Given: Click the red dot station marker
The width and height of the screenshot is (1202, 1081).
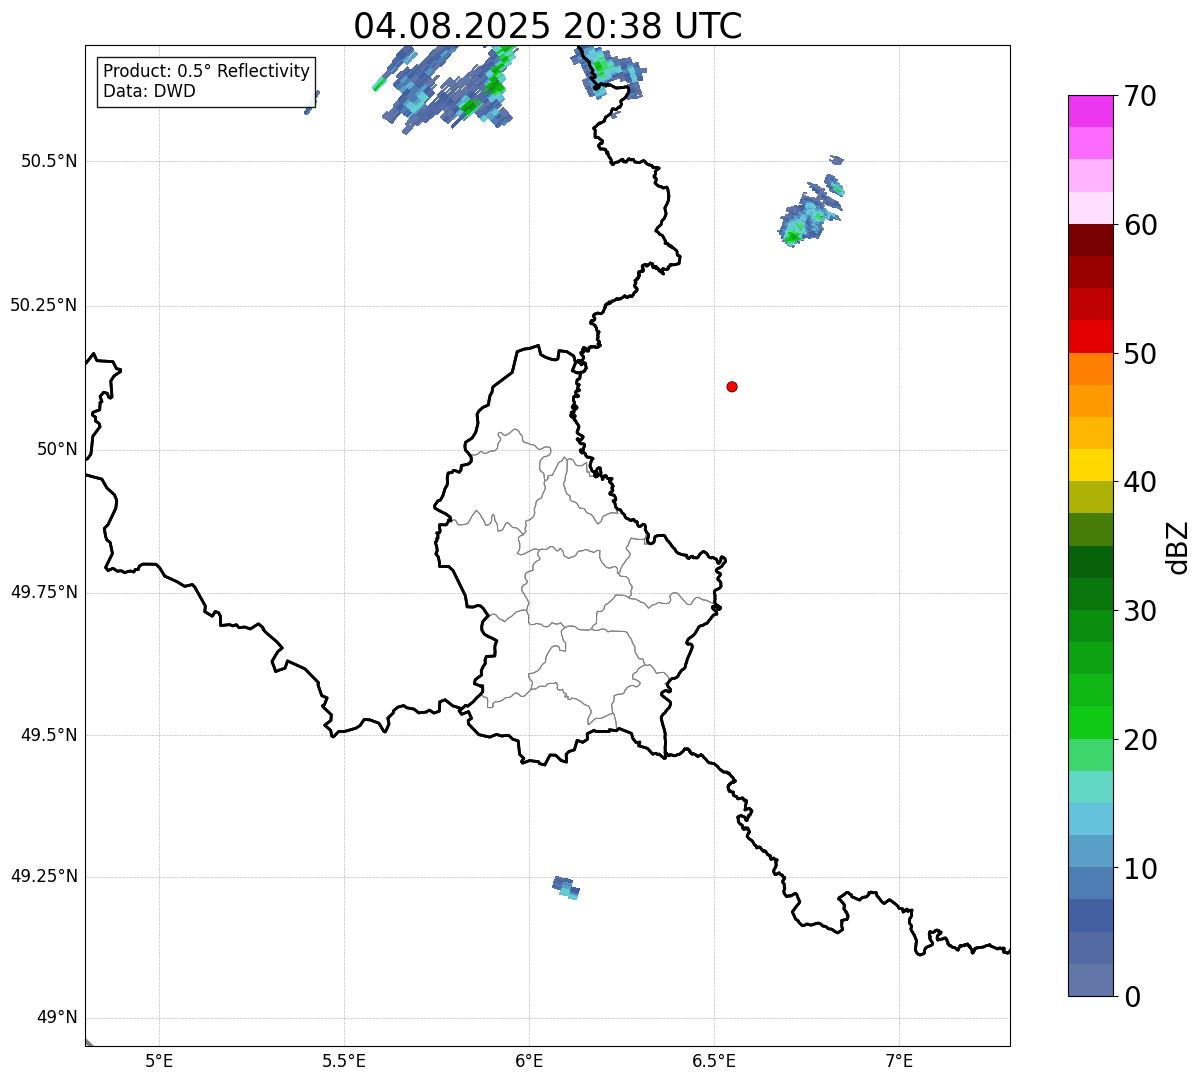Looking at the screenshot, I should click(732, 387).
